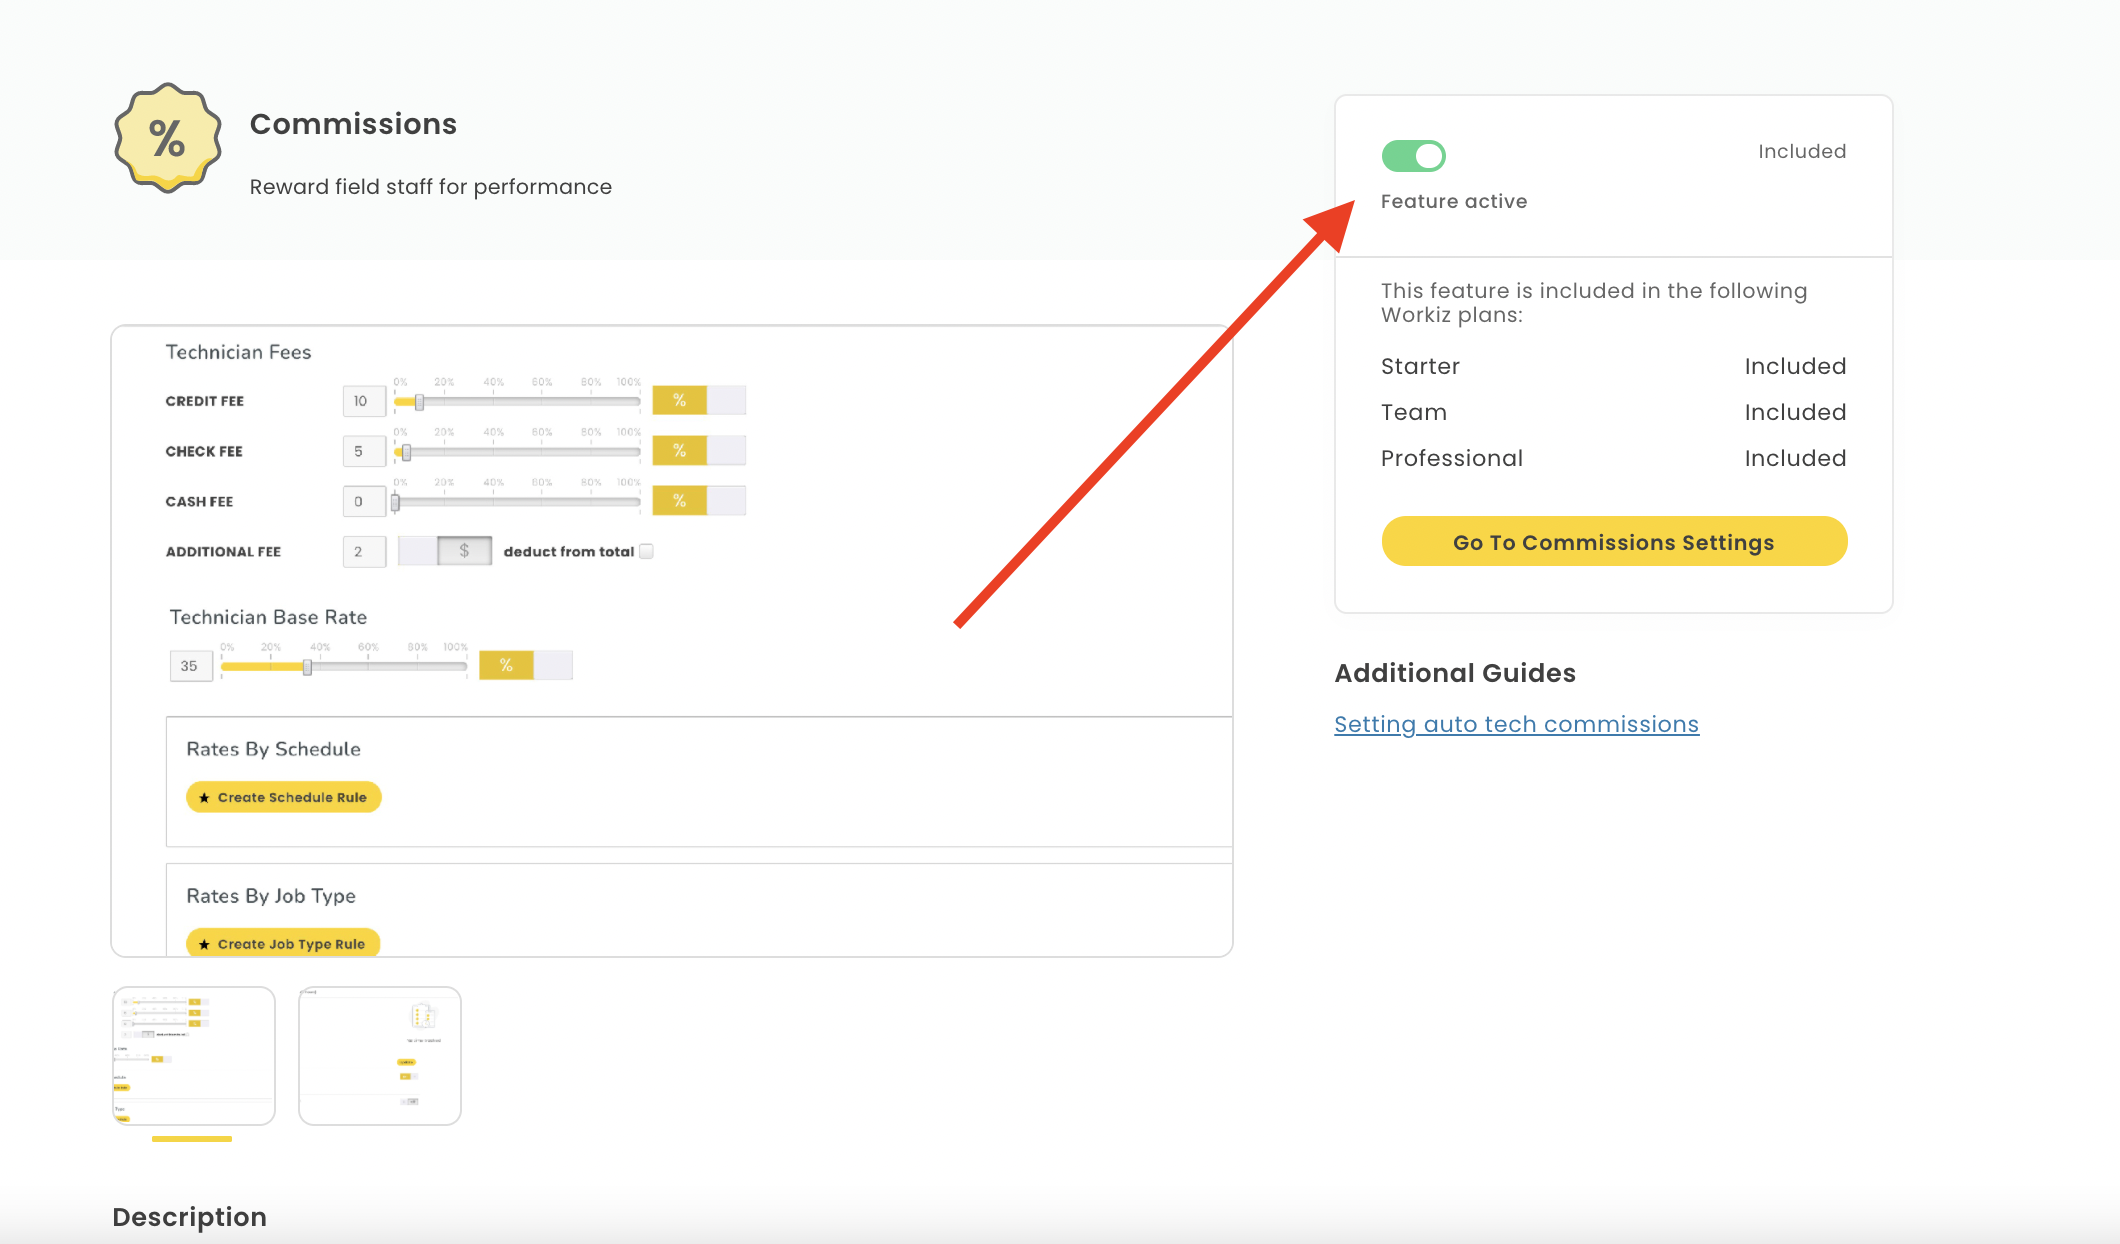The height and width of the screenshot is (1244, 2120).
Task: Check the deduct from total checkbox
Action: [x=646, y=551]
